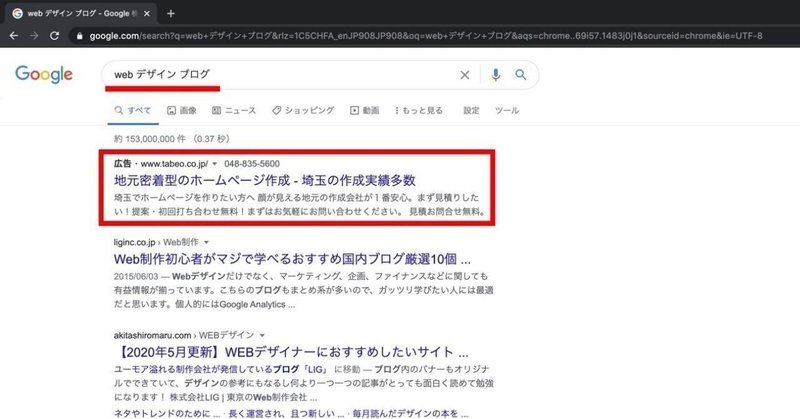Open result 【2020年5月更新】WEBデザイナーにおすすめしたいサイト

point(293,352)
